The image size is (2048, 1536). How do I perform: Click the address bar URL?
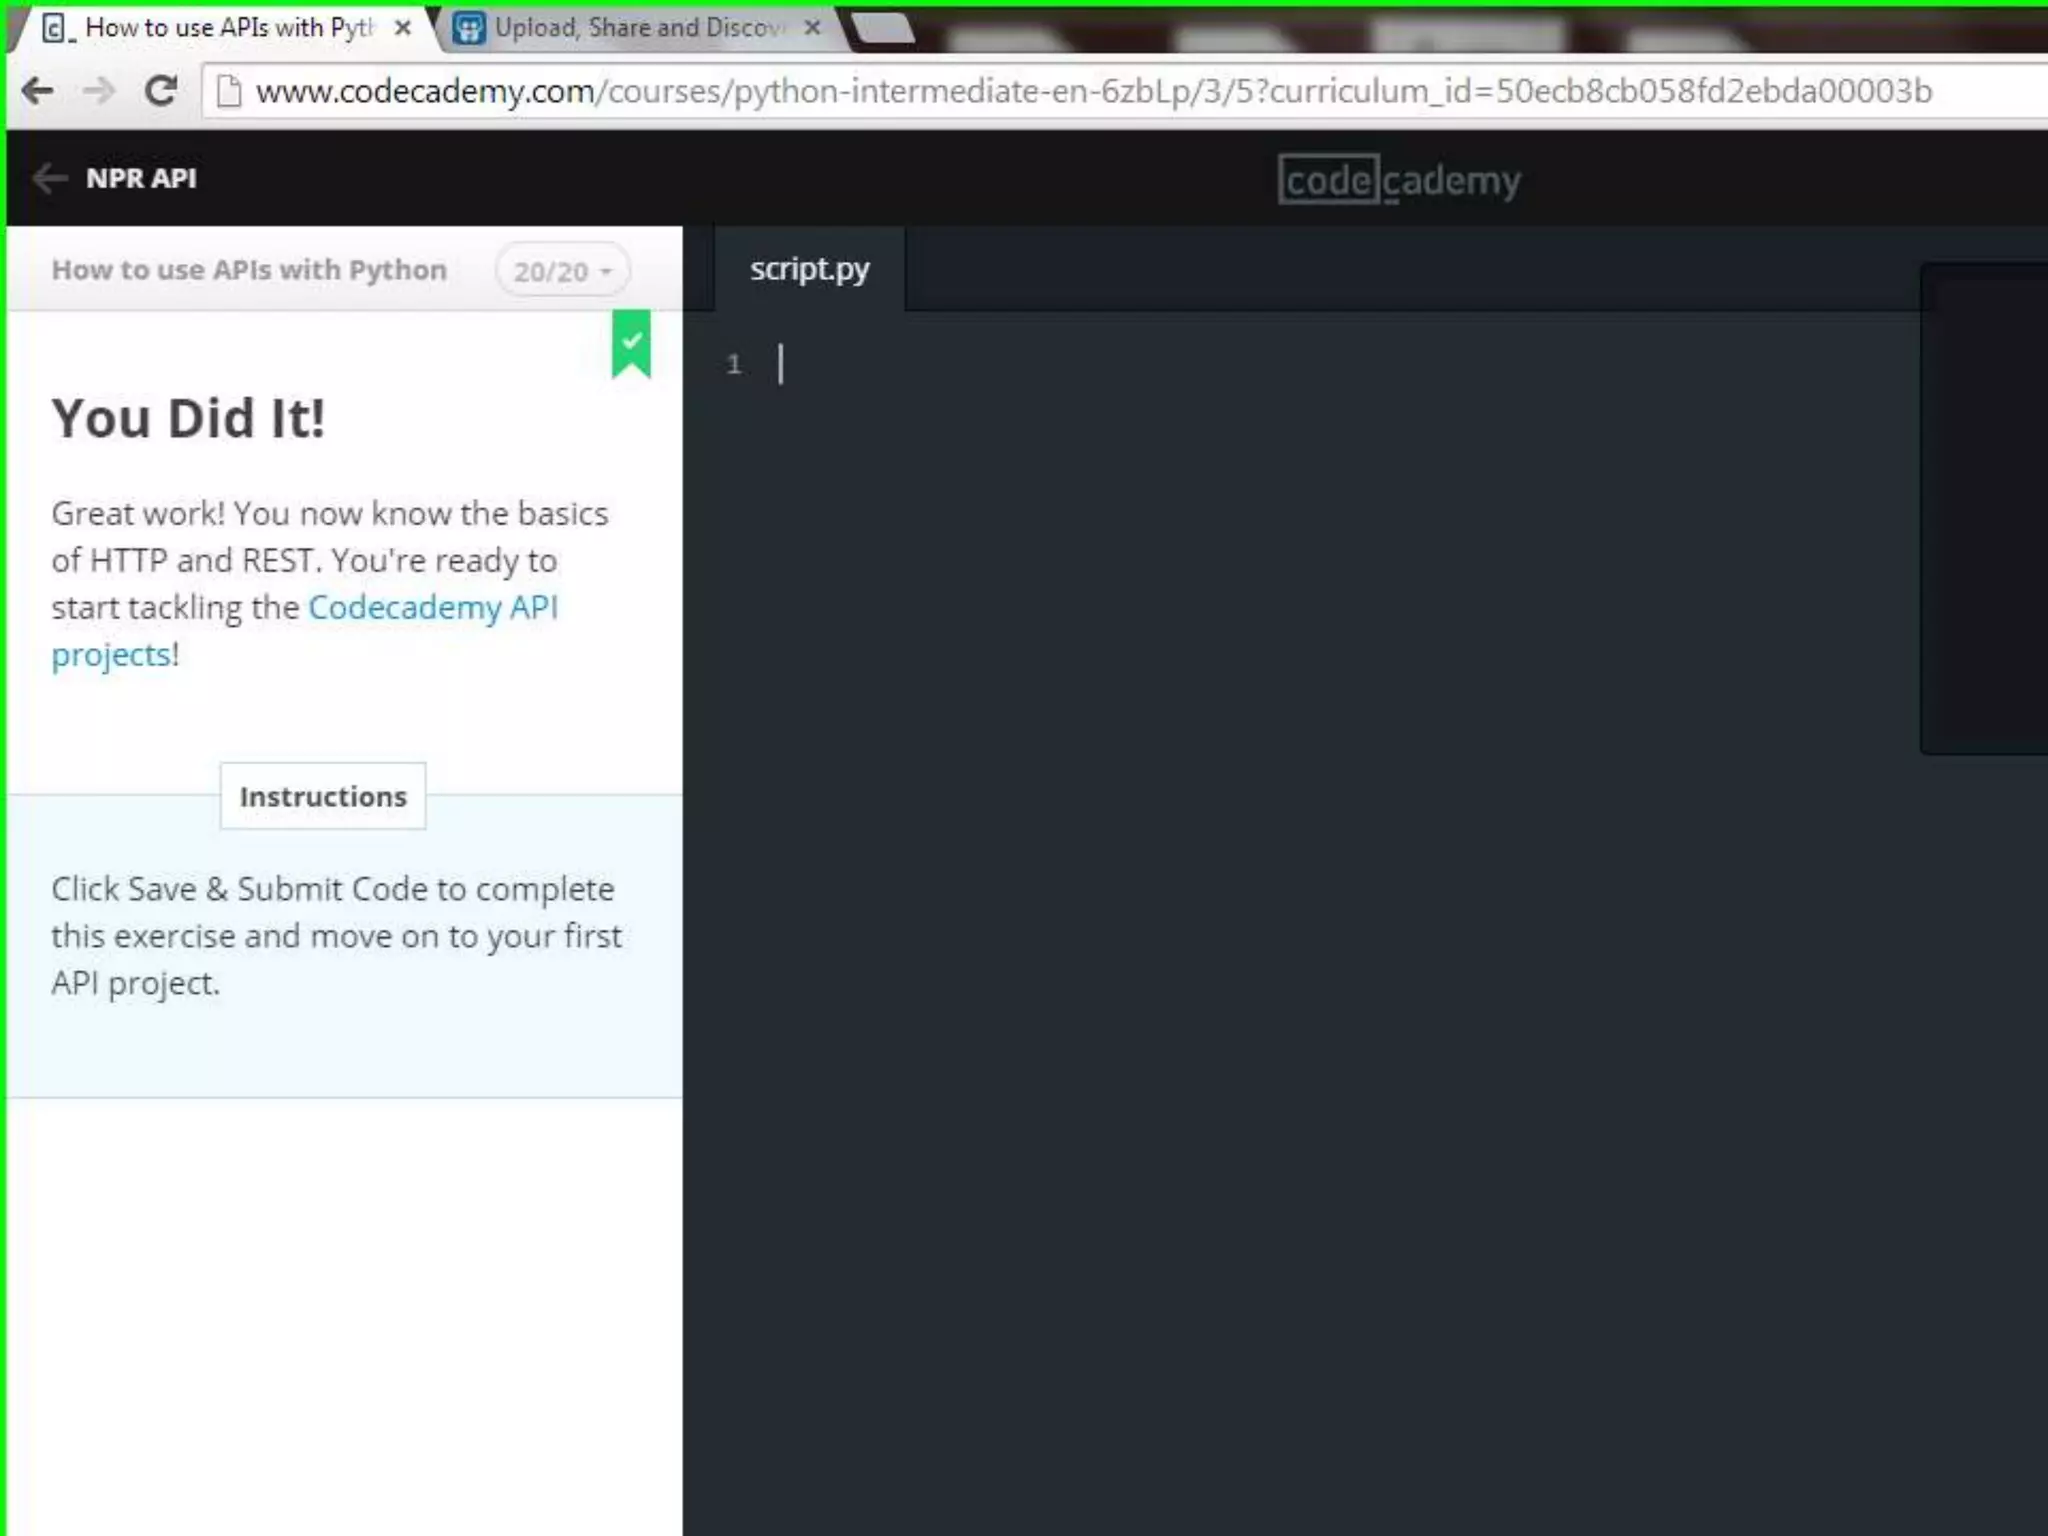pos(1094,91)
